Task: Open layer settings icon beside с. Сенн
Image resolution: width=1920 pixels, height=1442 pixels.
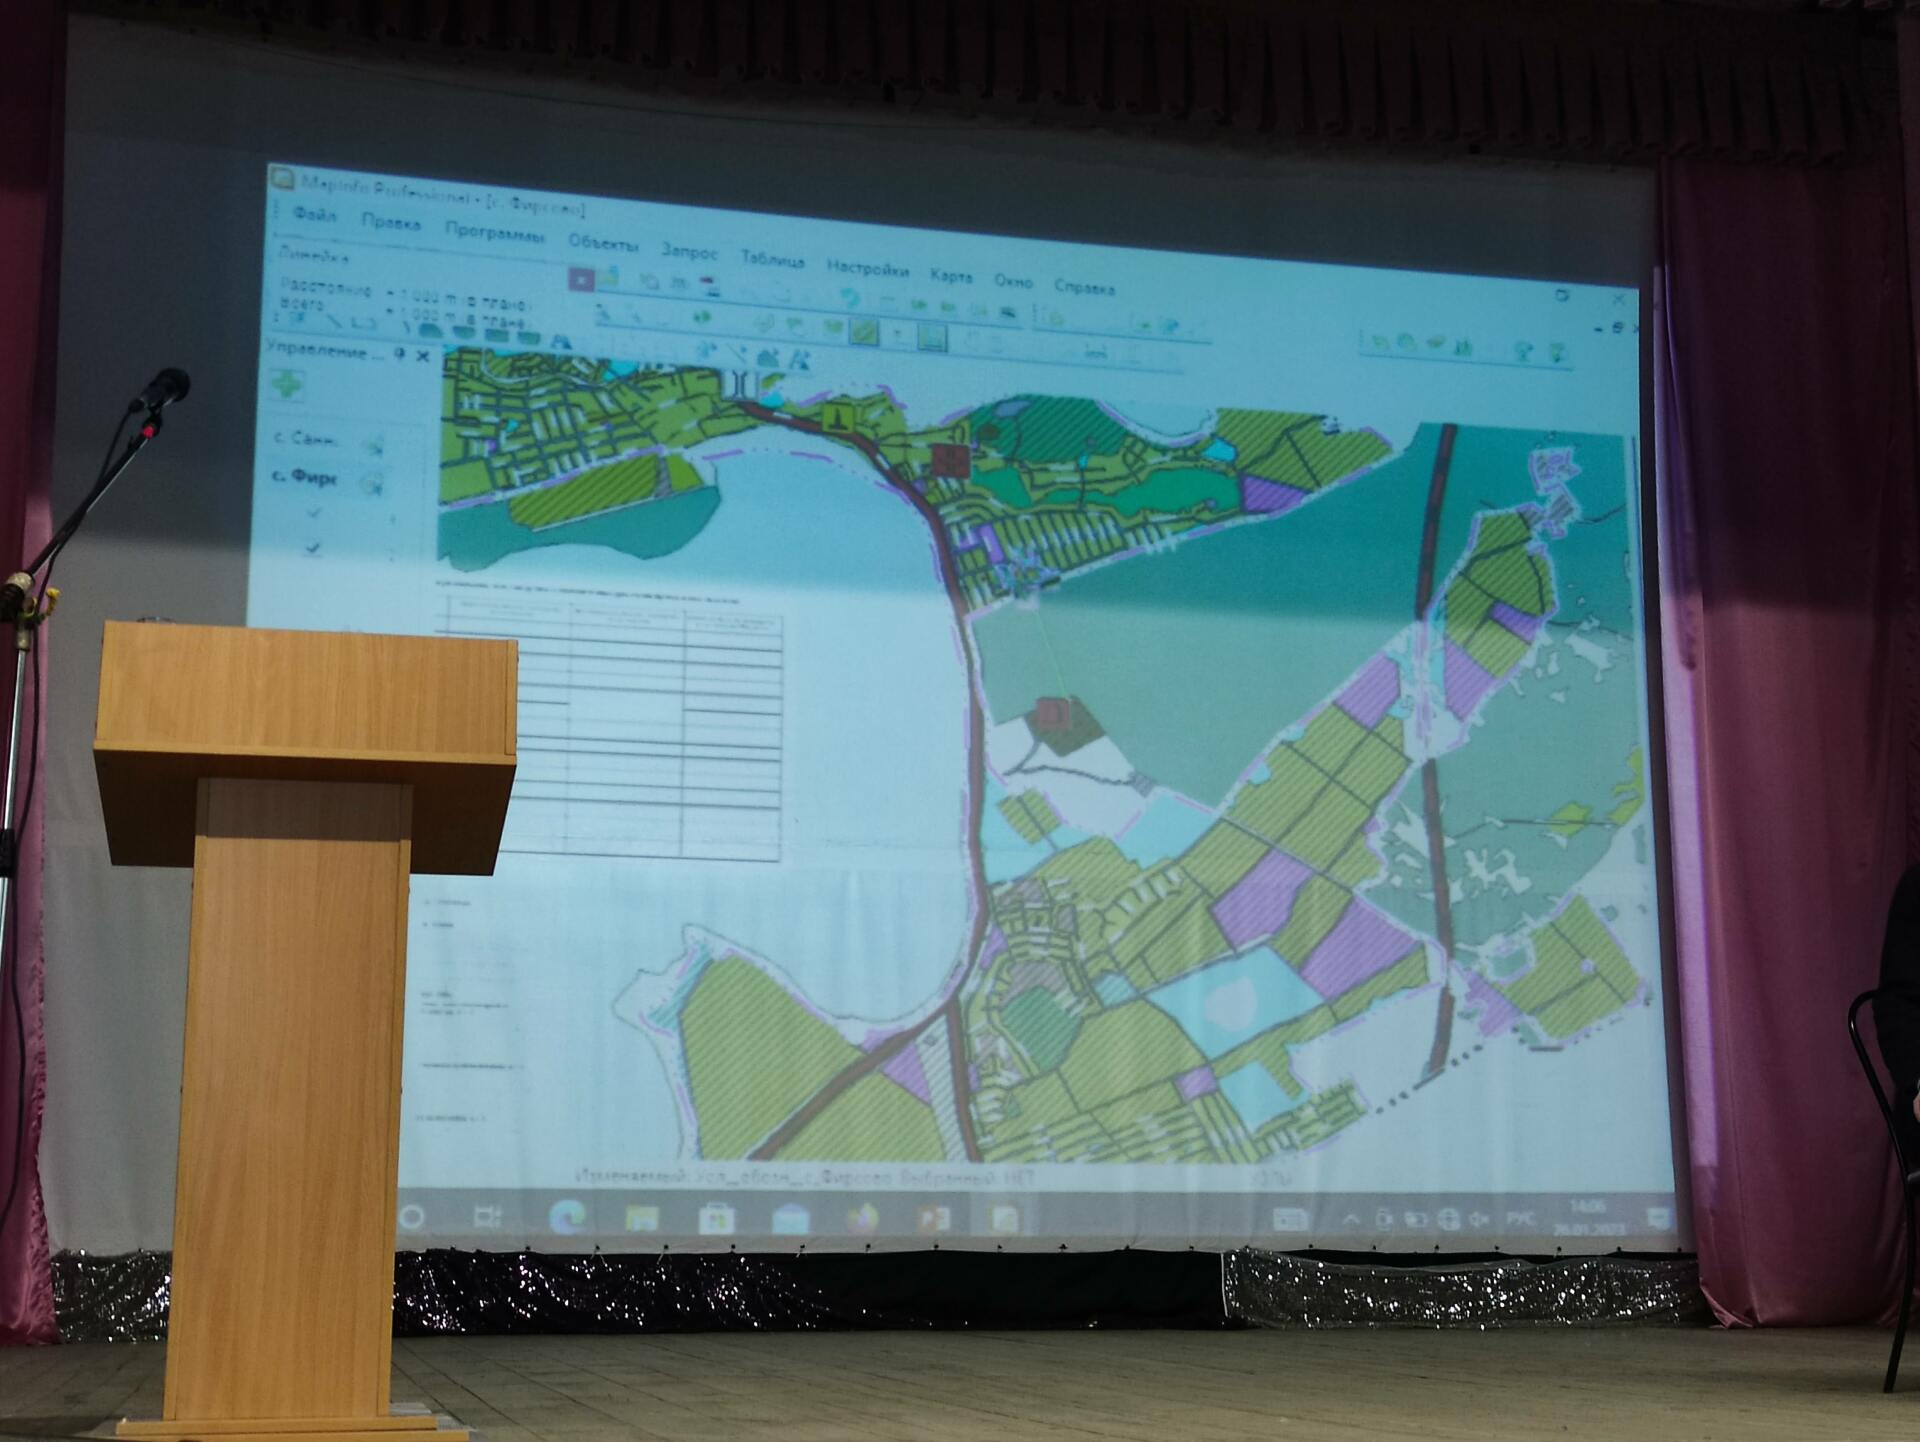Action: tap(374, 446)
